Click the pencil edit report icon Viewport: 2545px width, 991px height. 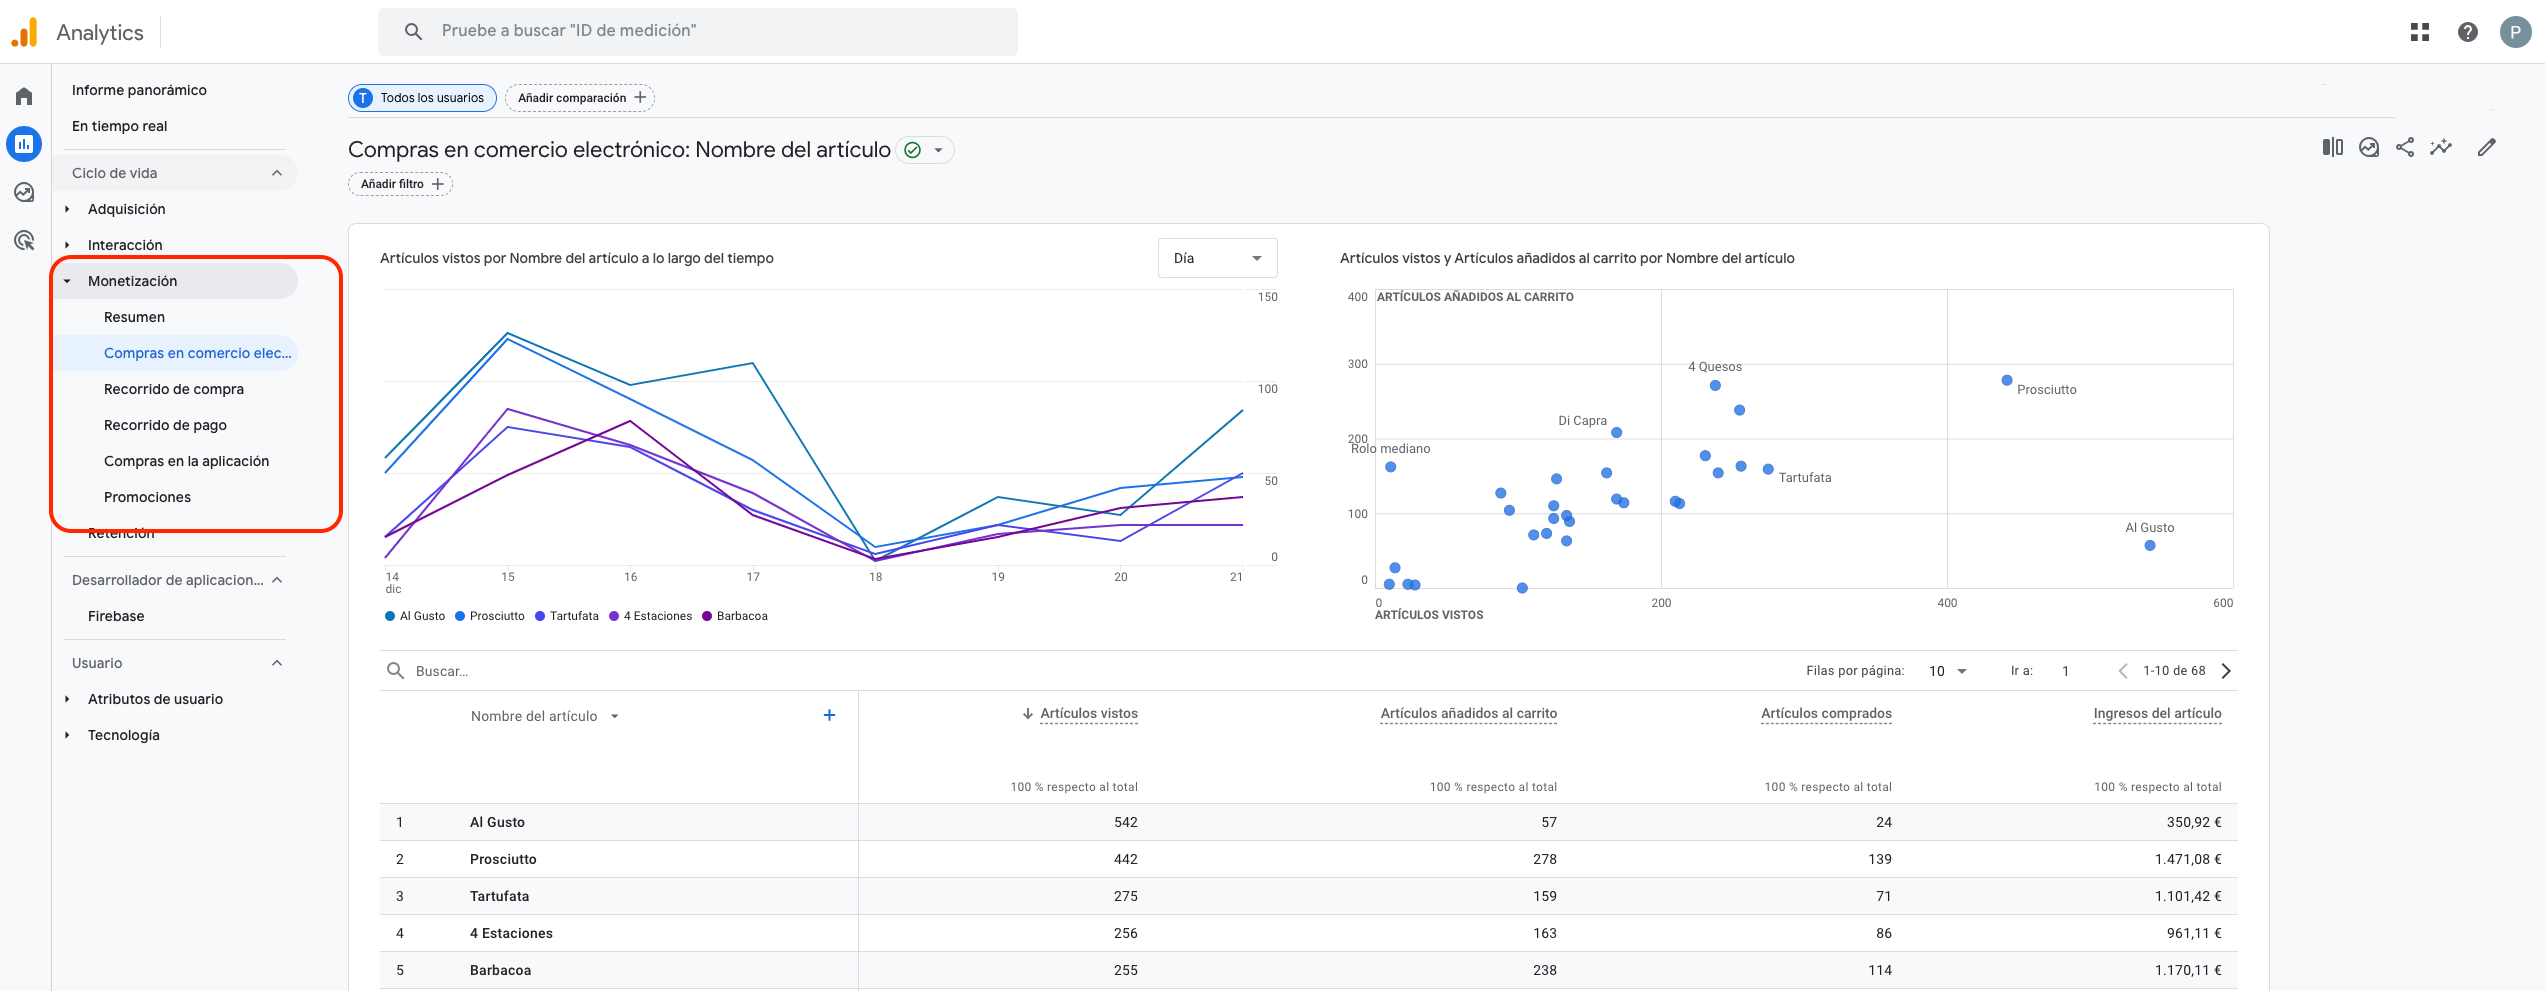tap(2487, 148)
